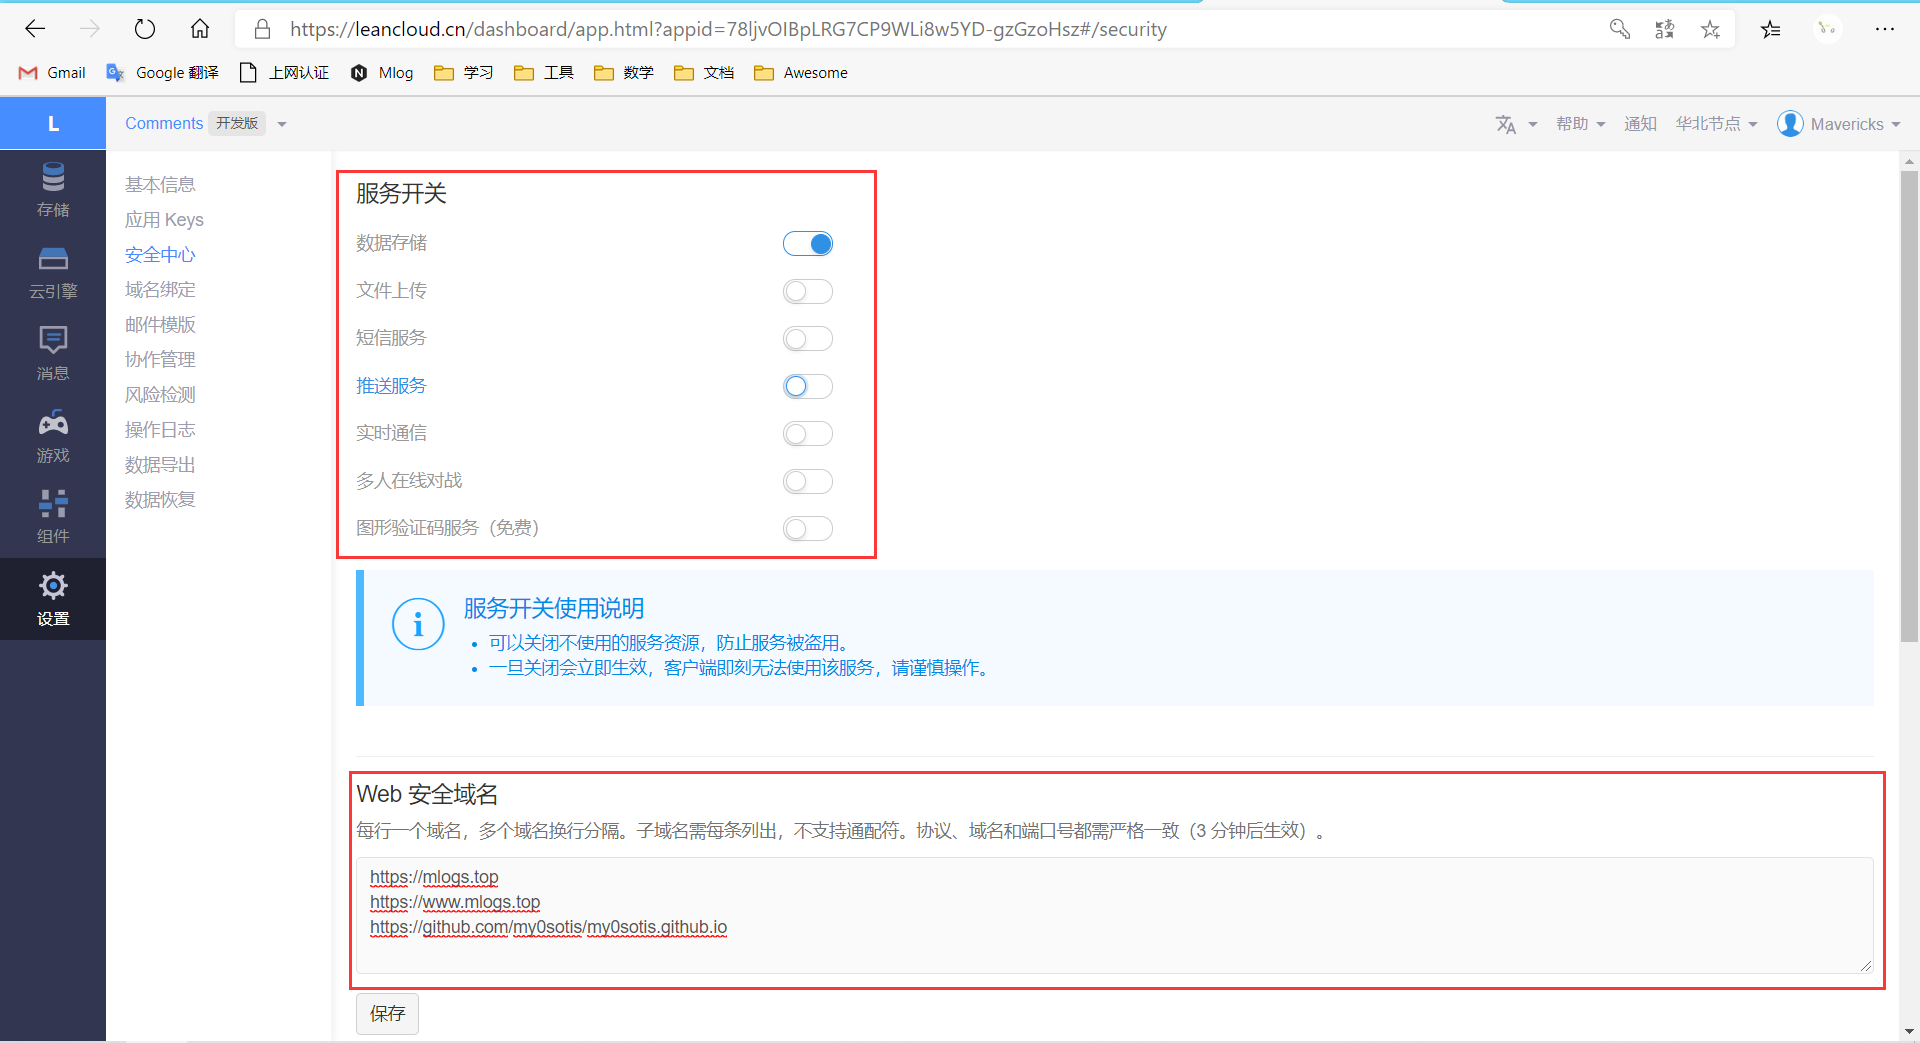Image resolution: width=1920 pixels, height=1043 pixels.
Task: Open the 操作日志 page
Action: (x=160, y=430)
